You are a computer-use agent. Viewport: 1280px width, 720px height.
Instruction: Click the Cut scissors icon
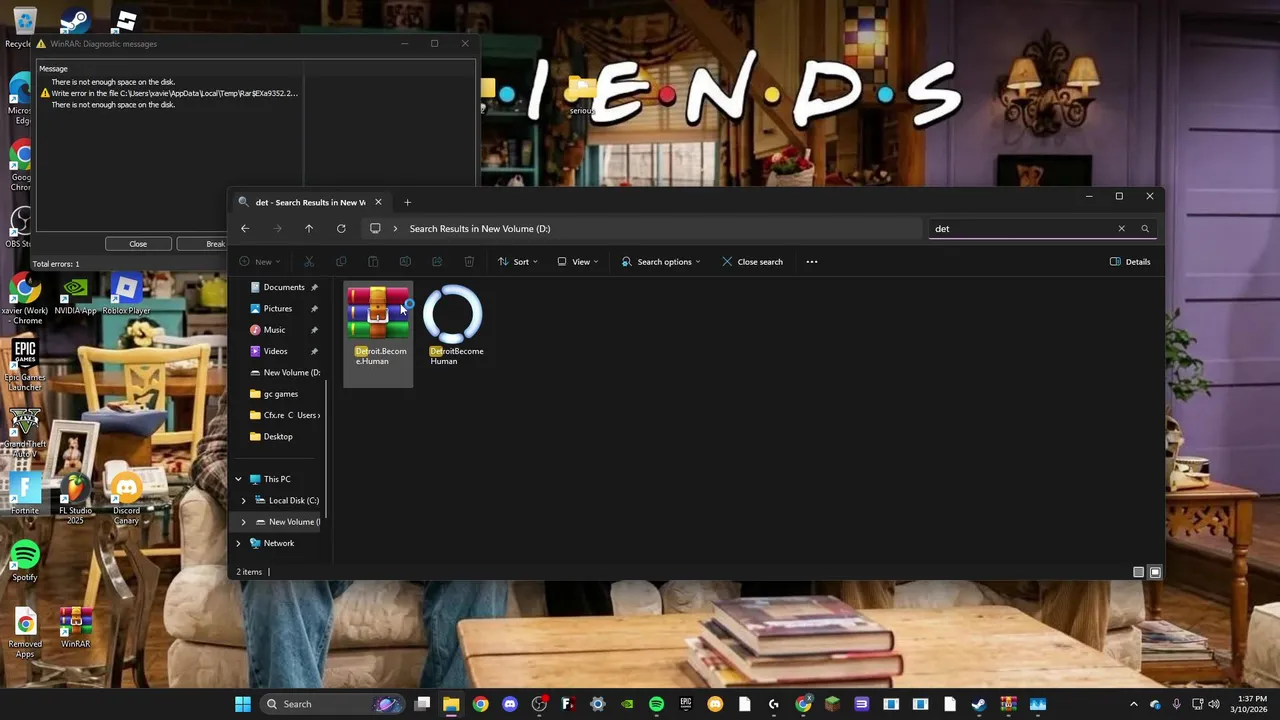(309, 262)
